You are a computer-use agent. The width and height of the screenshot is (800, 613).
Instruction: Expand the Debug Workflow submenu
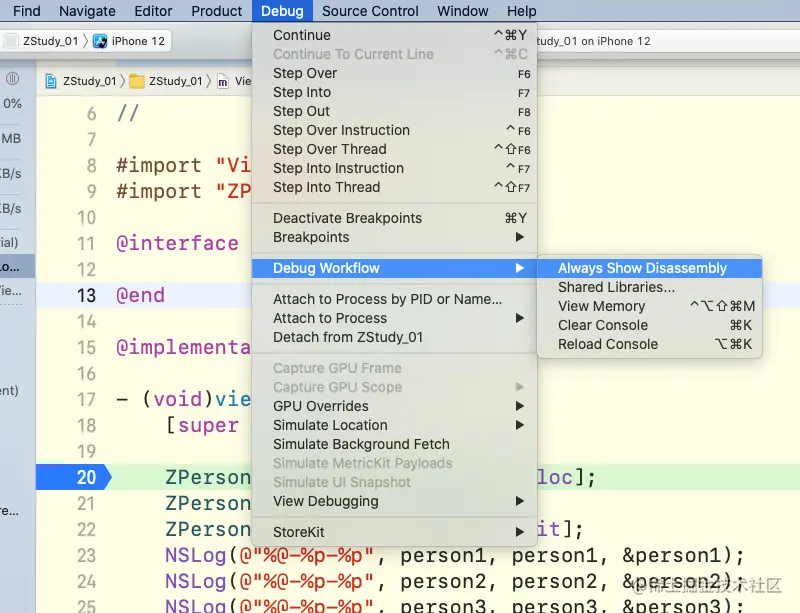point(394,268)
